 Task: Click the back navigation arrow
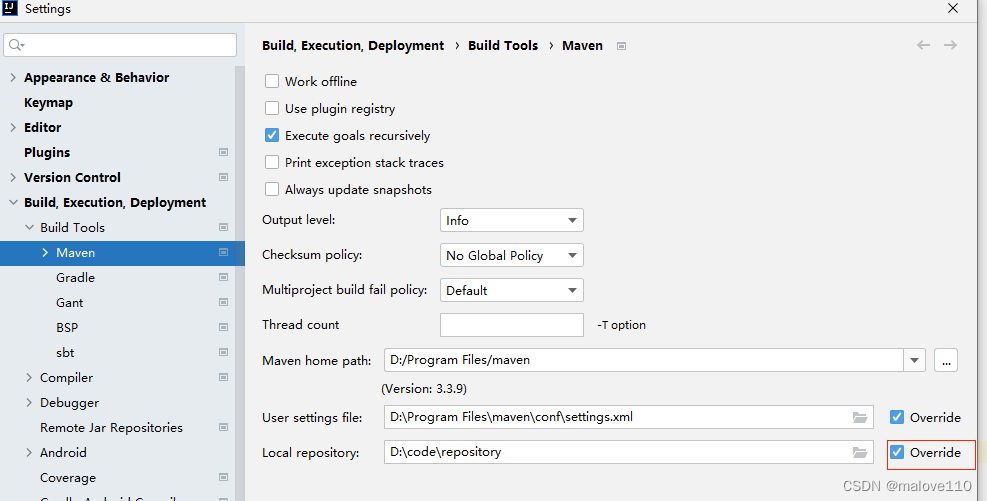pyautogui.click(x=923, y=45)
